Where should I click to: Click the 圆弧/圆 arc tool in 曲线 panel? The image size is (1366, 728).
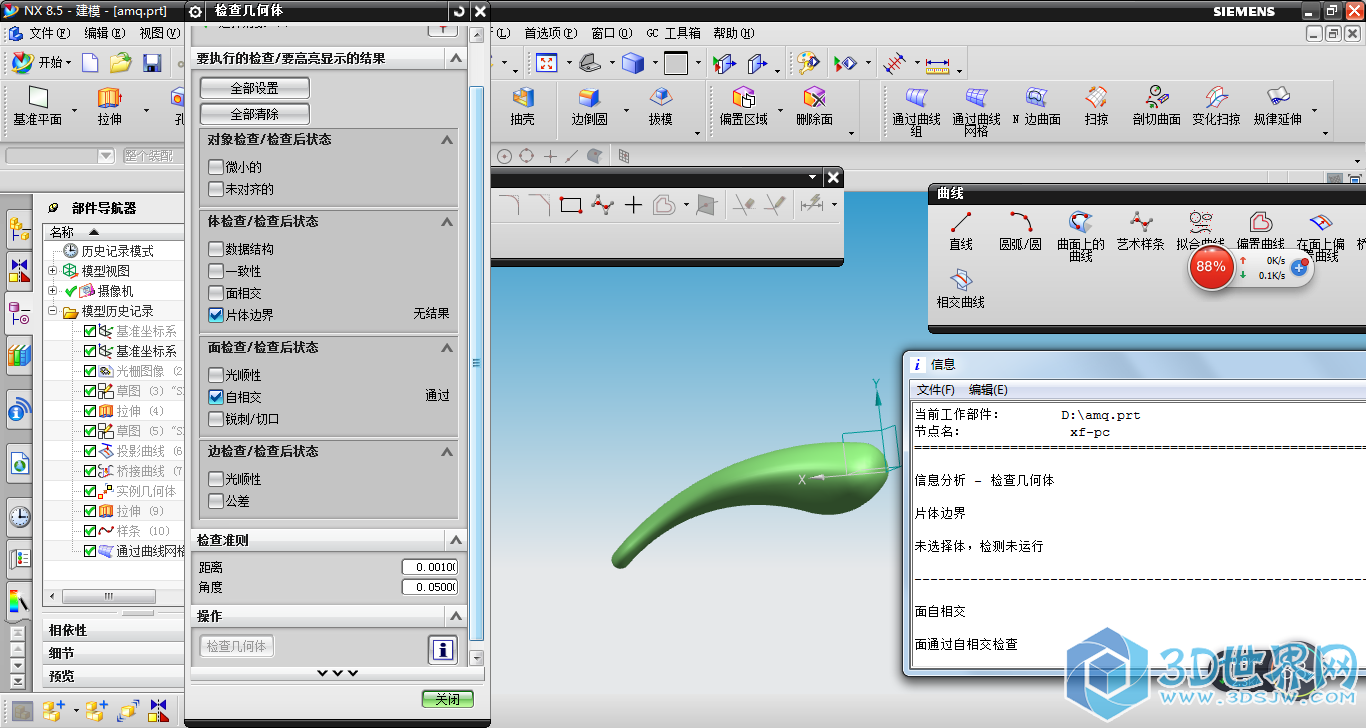coord(1020,230)
